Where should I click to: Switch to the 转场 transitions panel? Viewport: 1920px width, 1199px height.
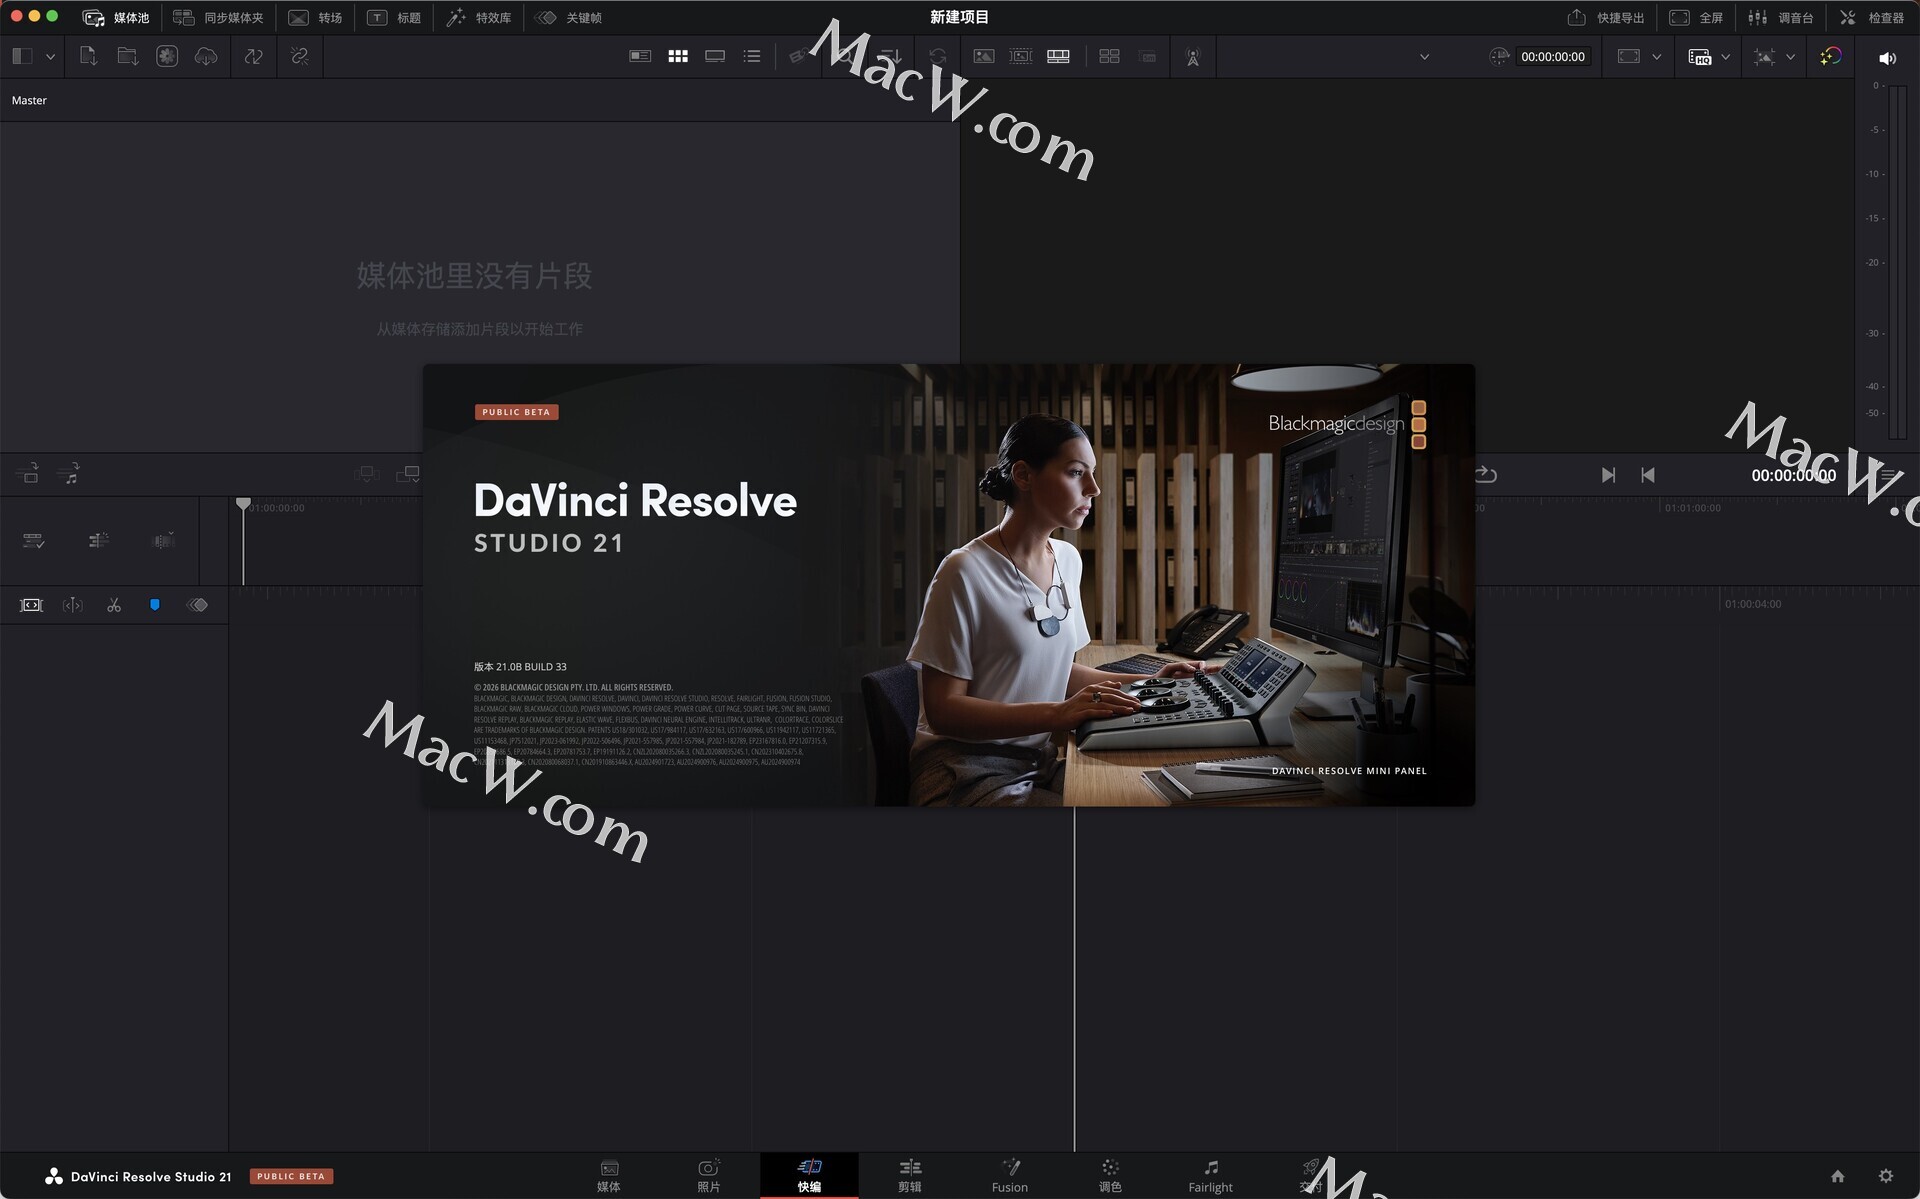315,18
